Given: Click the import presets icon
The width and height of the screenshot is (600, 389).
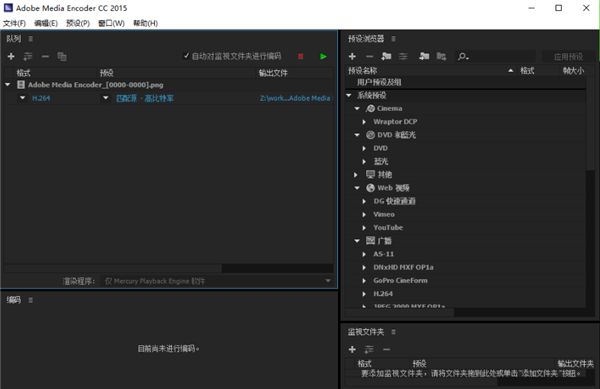Looking at the screenshot, I should pyautogui.click(x=424, y=57).
